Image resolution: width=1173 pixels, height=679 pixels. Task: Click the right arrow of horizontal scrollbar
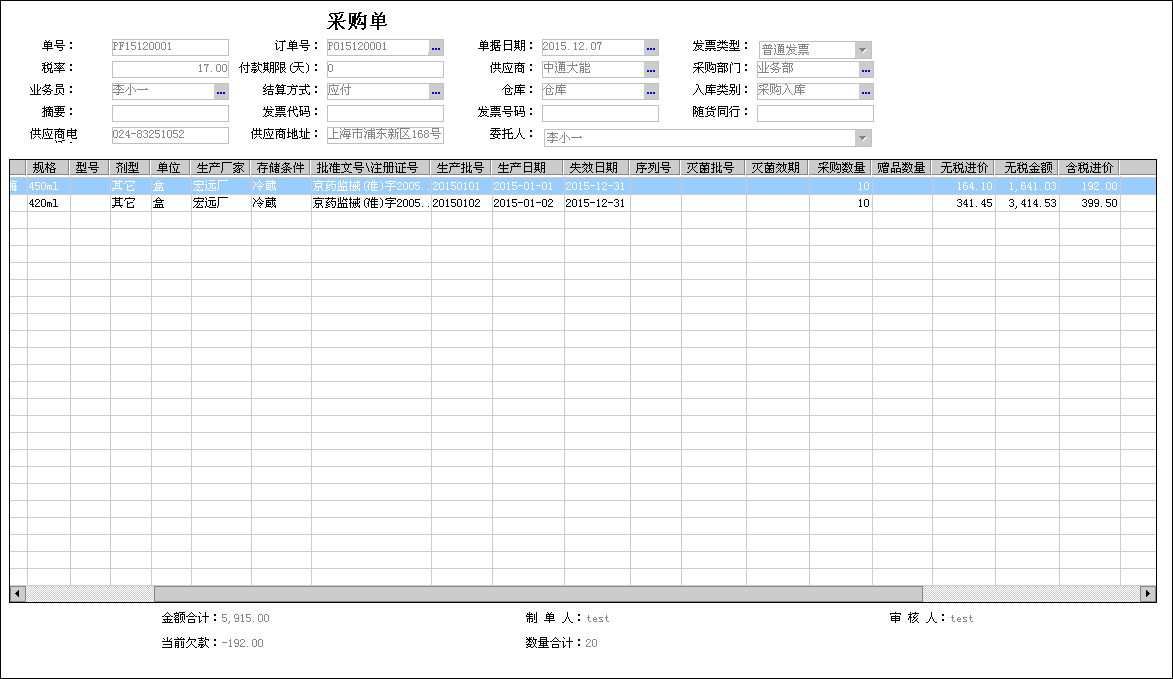click(1148, 594)
